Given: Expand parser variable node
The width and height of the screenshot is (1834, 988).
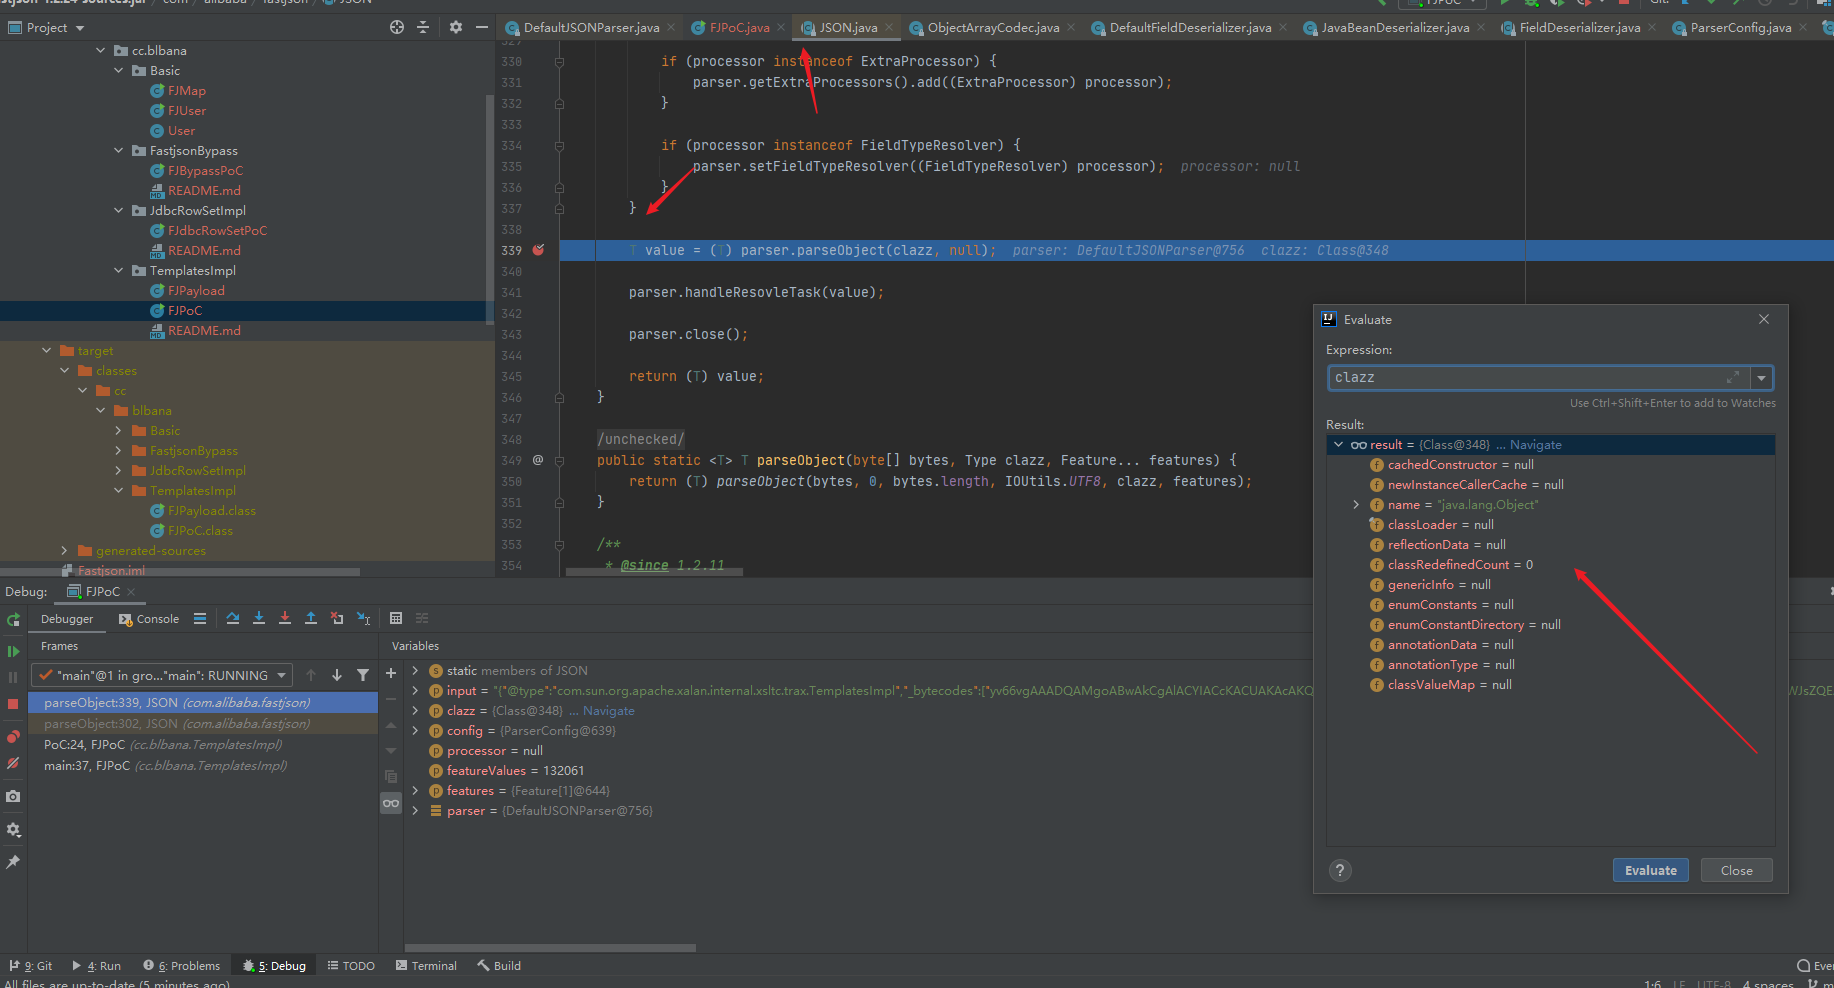Looking at the screenshot, I should click(415, 811).
